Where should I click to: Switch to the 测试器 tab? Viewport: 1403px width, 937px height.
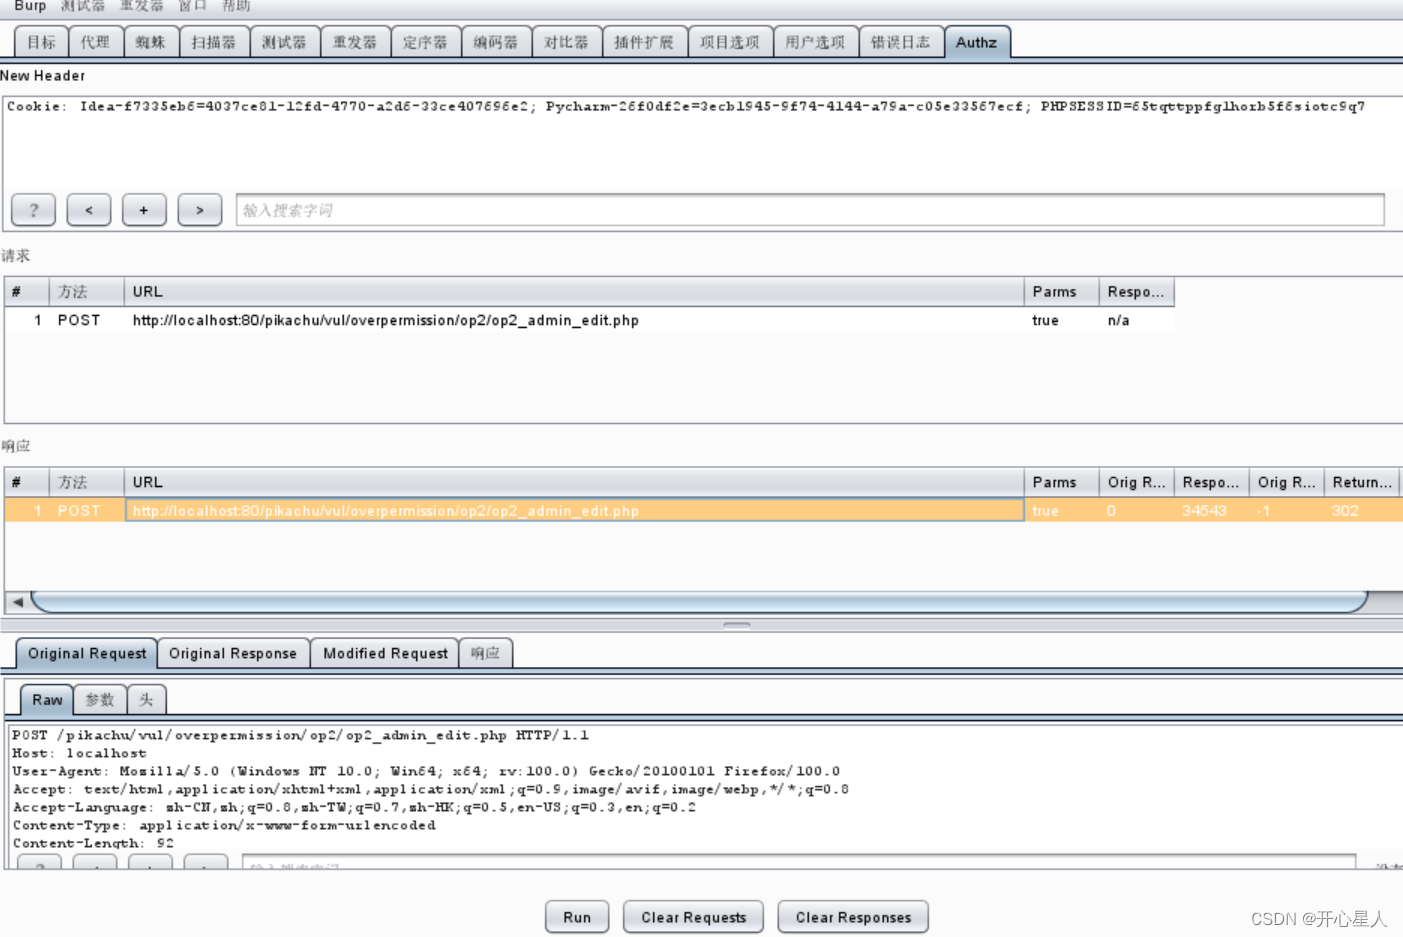coord(284,42)
